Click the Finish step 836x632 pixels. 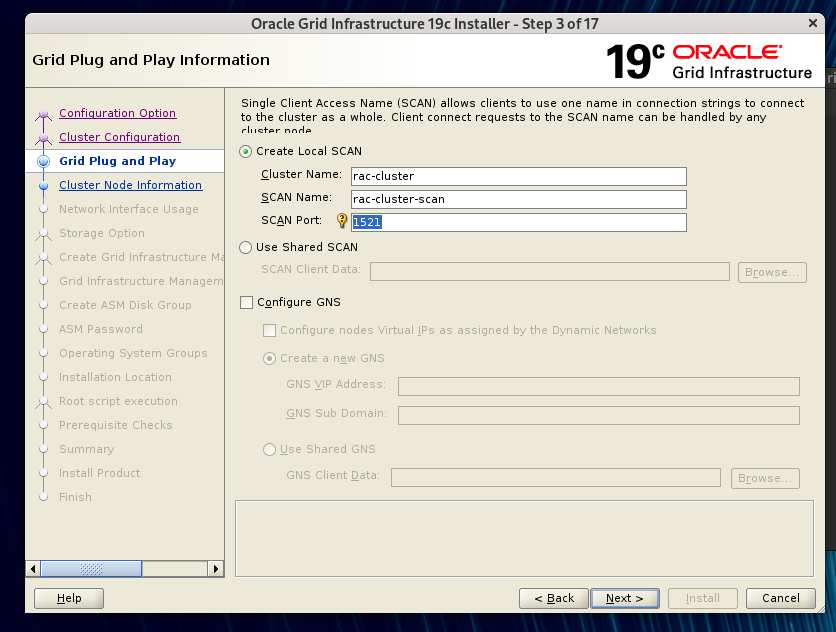click(75, 497)
